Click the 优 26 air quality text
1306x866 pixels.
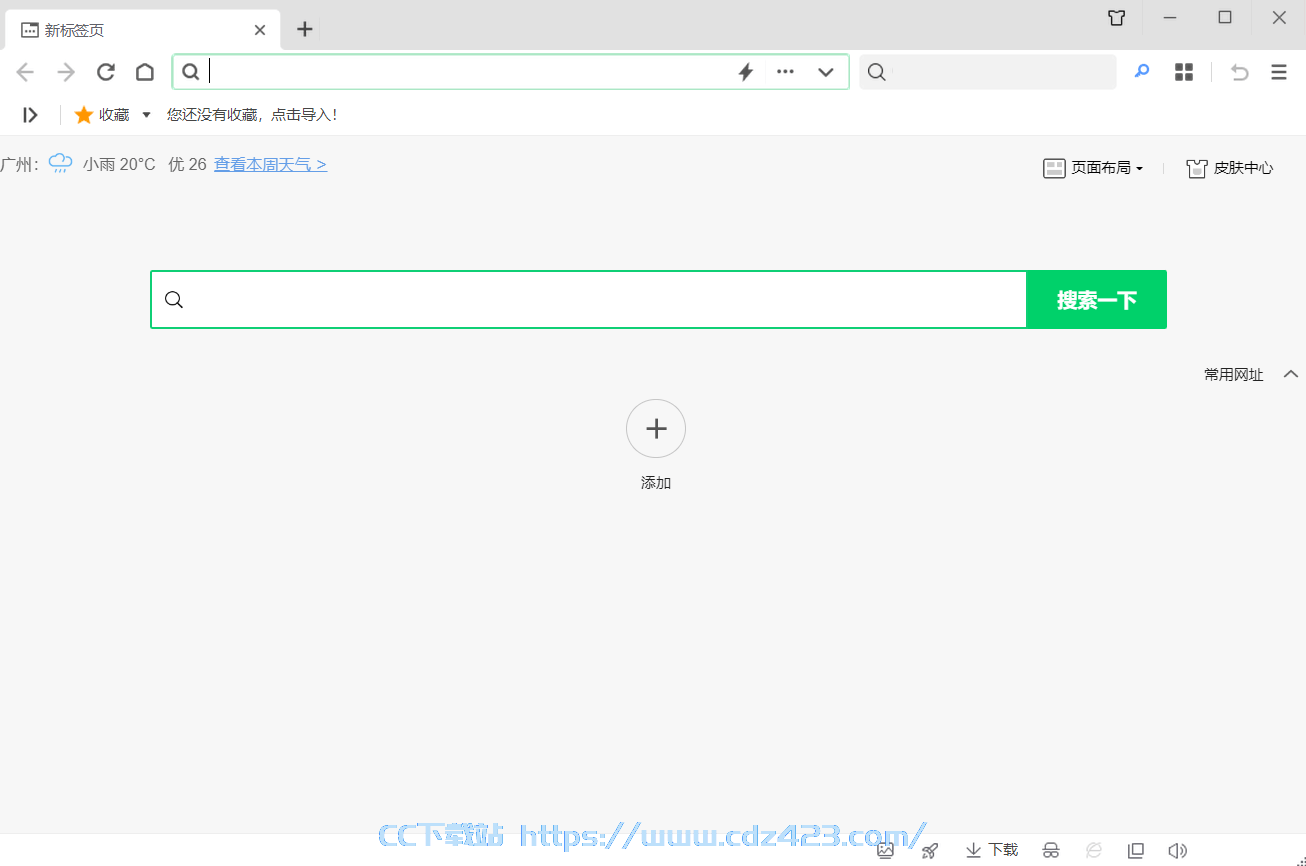(x=187, y=164)
